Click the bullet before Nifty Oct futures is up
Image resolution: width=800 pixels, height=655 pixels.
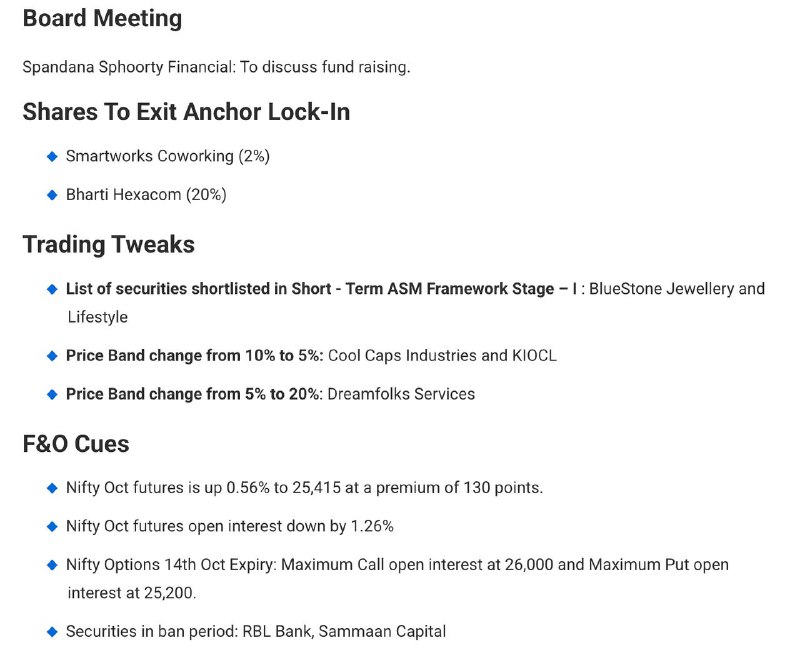click(52, 488)
